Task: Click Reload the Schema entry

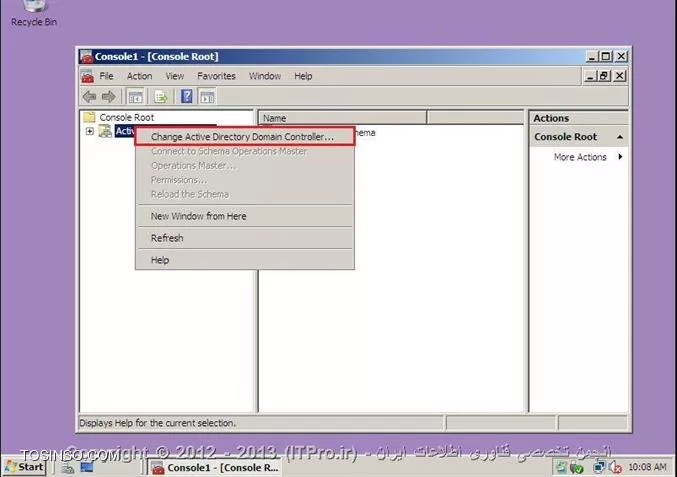Action: click(245, 194)
